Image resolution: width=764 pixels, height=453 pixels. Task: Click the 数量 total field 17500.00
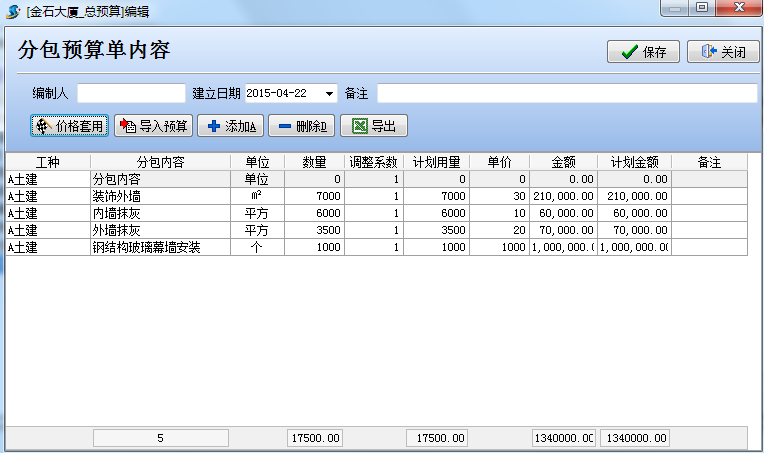pos(315,438)
